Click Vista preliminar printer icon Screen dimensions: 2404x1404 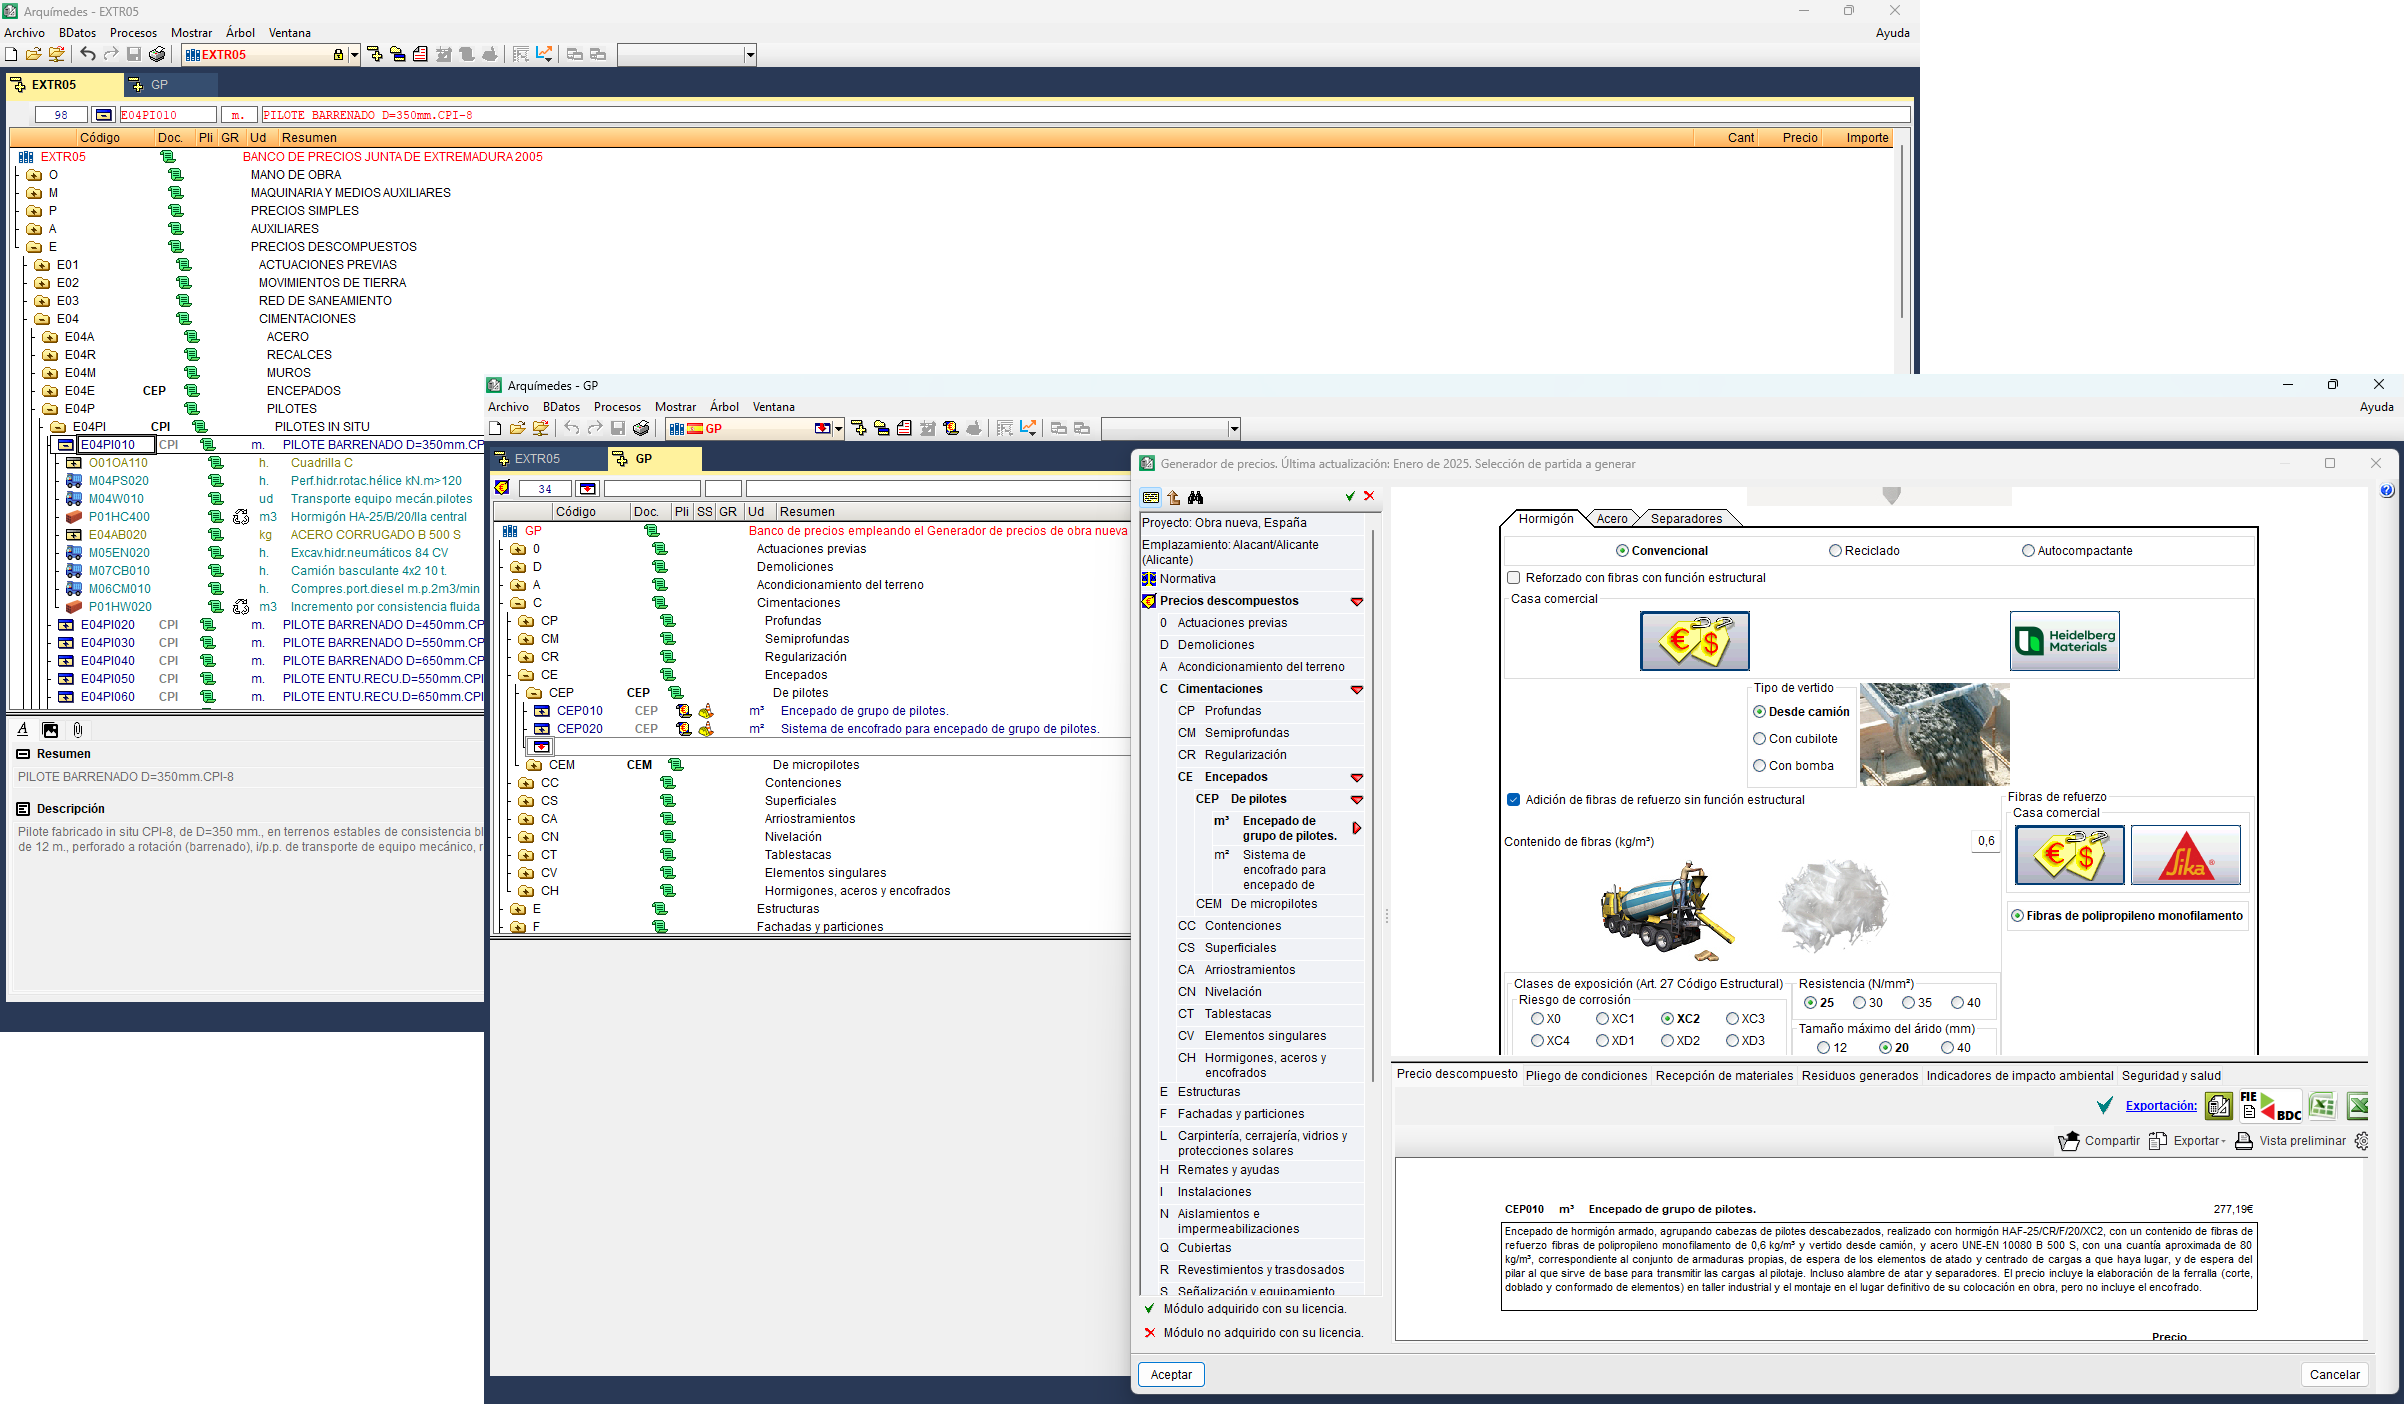(x=2244, y=1141)
